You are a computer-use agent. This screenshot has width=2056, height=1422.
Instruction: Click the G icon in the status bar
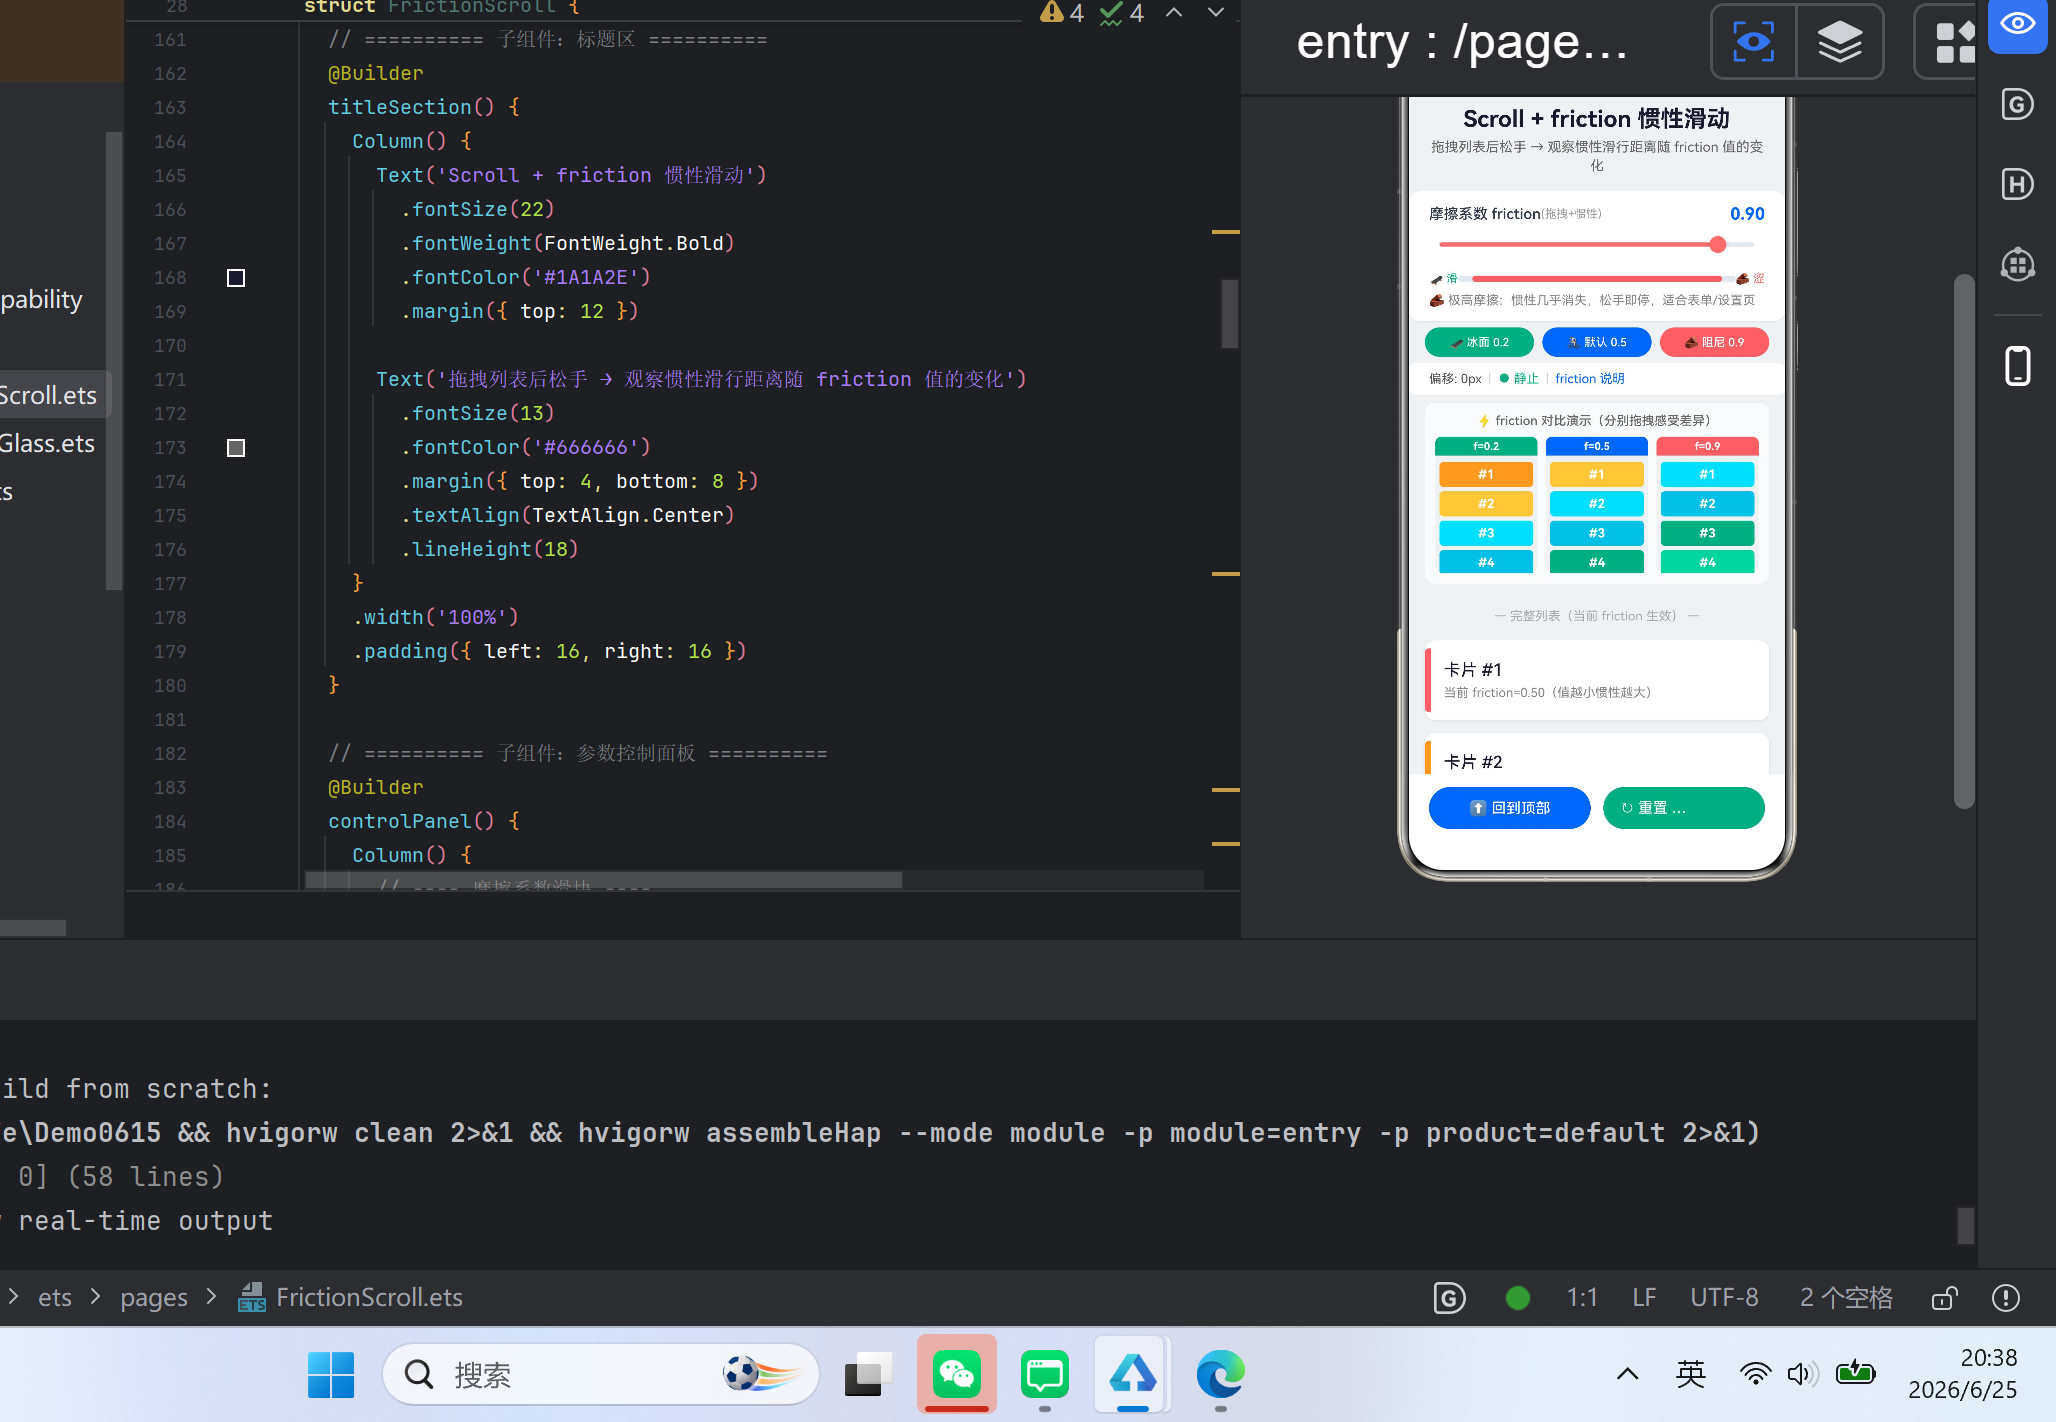pos(1449,1298)
